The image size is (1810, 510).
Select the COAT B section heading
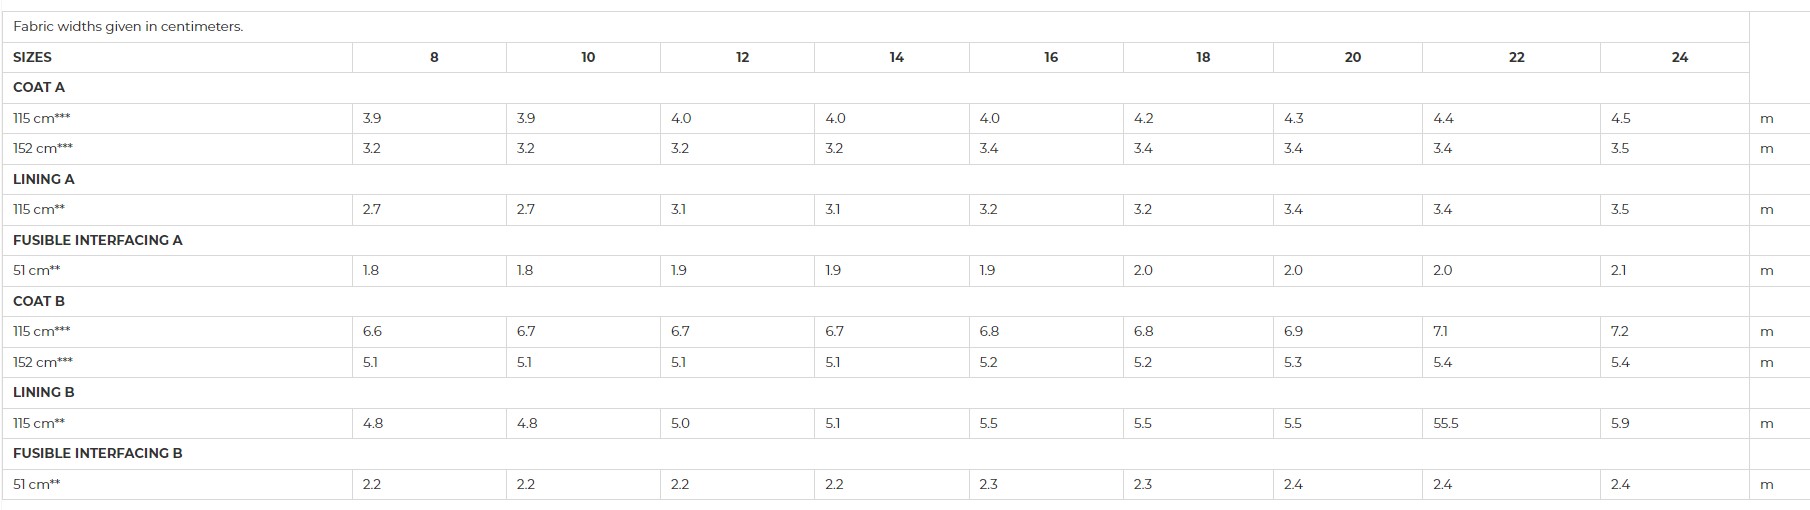tap(39, 301)
